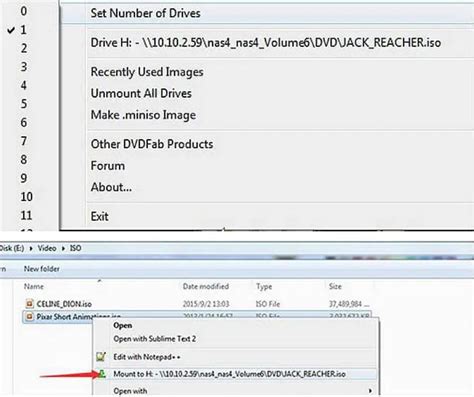The image size is (474, 397).
Task: Sort by Type column header
Action: [264, 287]
